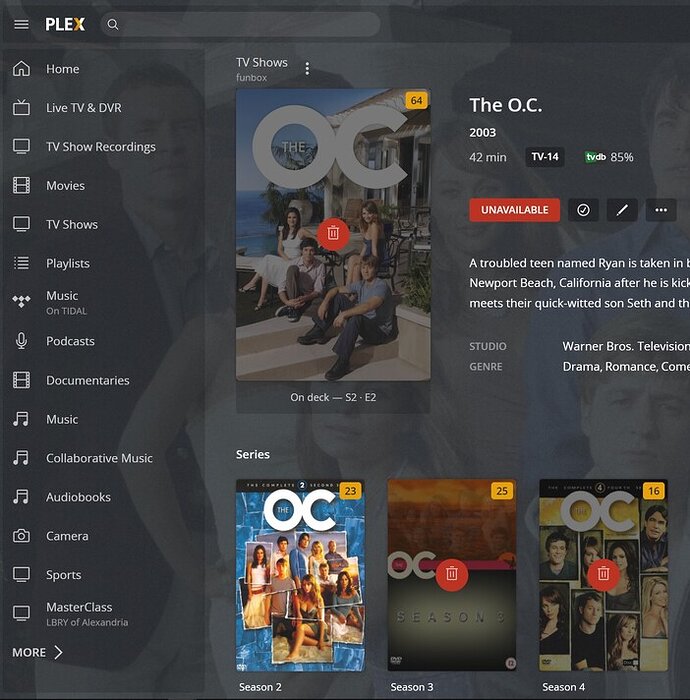This screenshot has height=700, width=690.
Task: Open Podcasts label
Action: [x=70, y=341]
